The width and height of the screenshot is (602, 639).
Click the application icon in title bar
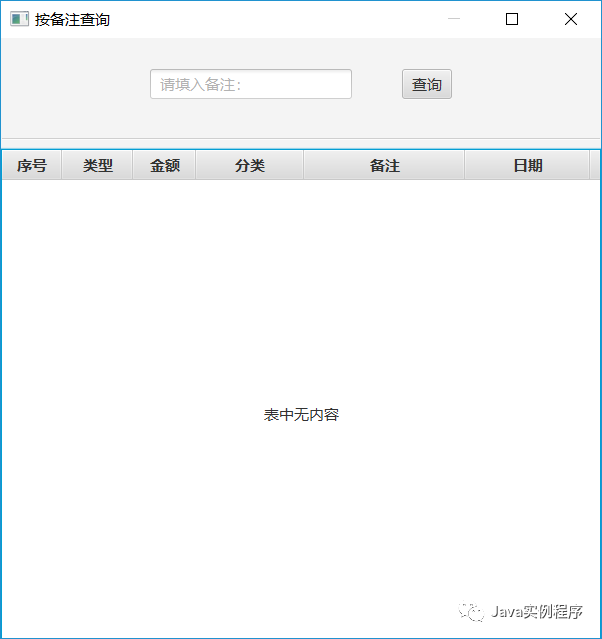coord(19,19)
